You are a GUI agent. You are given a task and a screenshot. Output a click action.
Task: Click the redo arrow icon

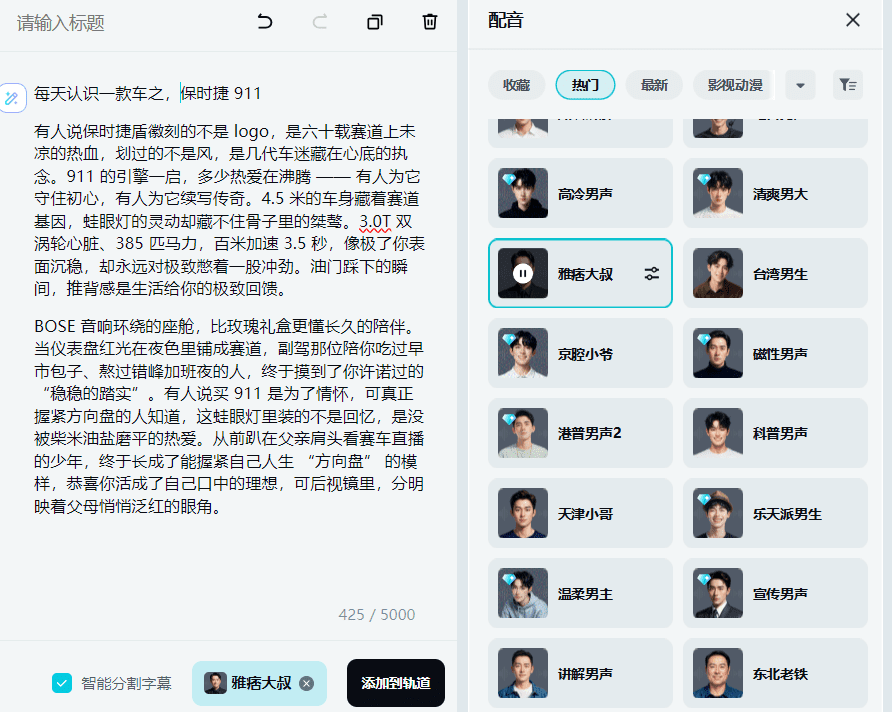point(320,22)
